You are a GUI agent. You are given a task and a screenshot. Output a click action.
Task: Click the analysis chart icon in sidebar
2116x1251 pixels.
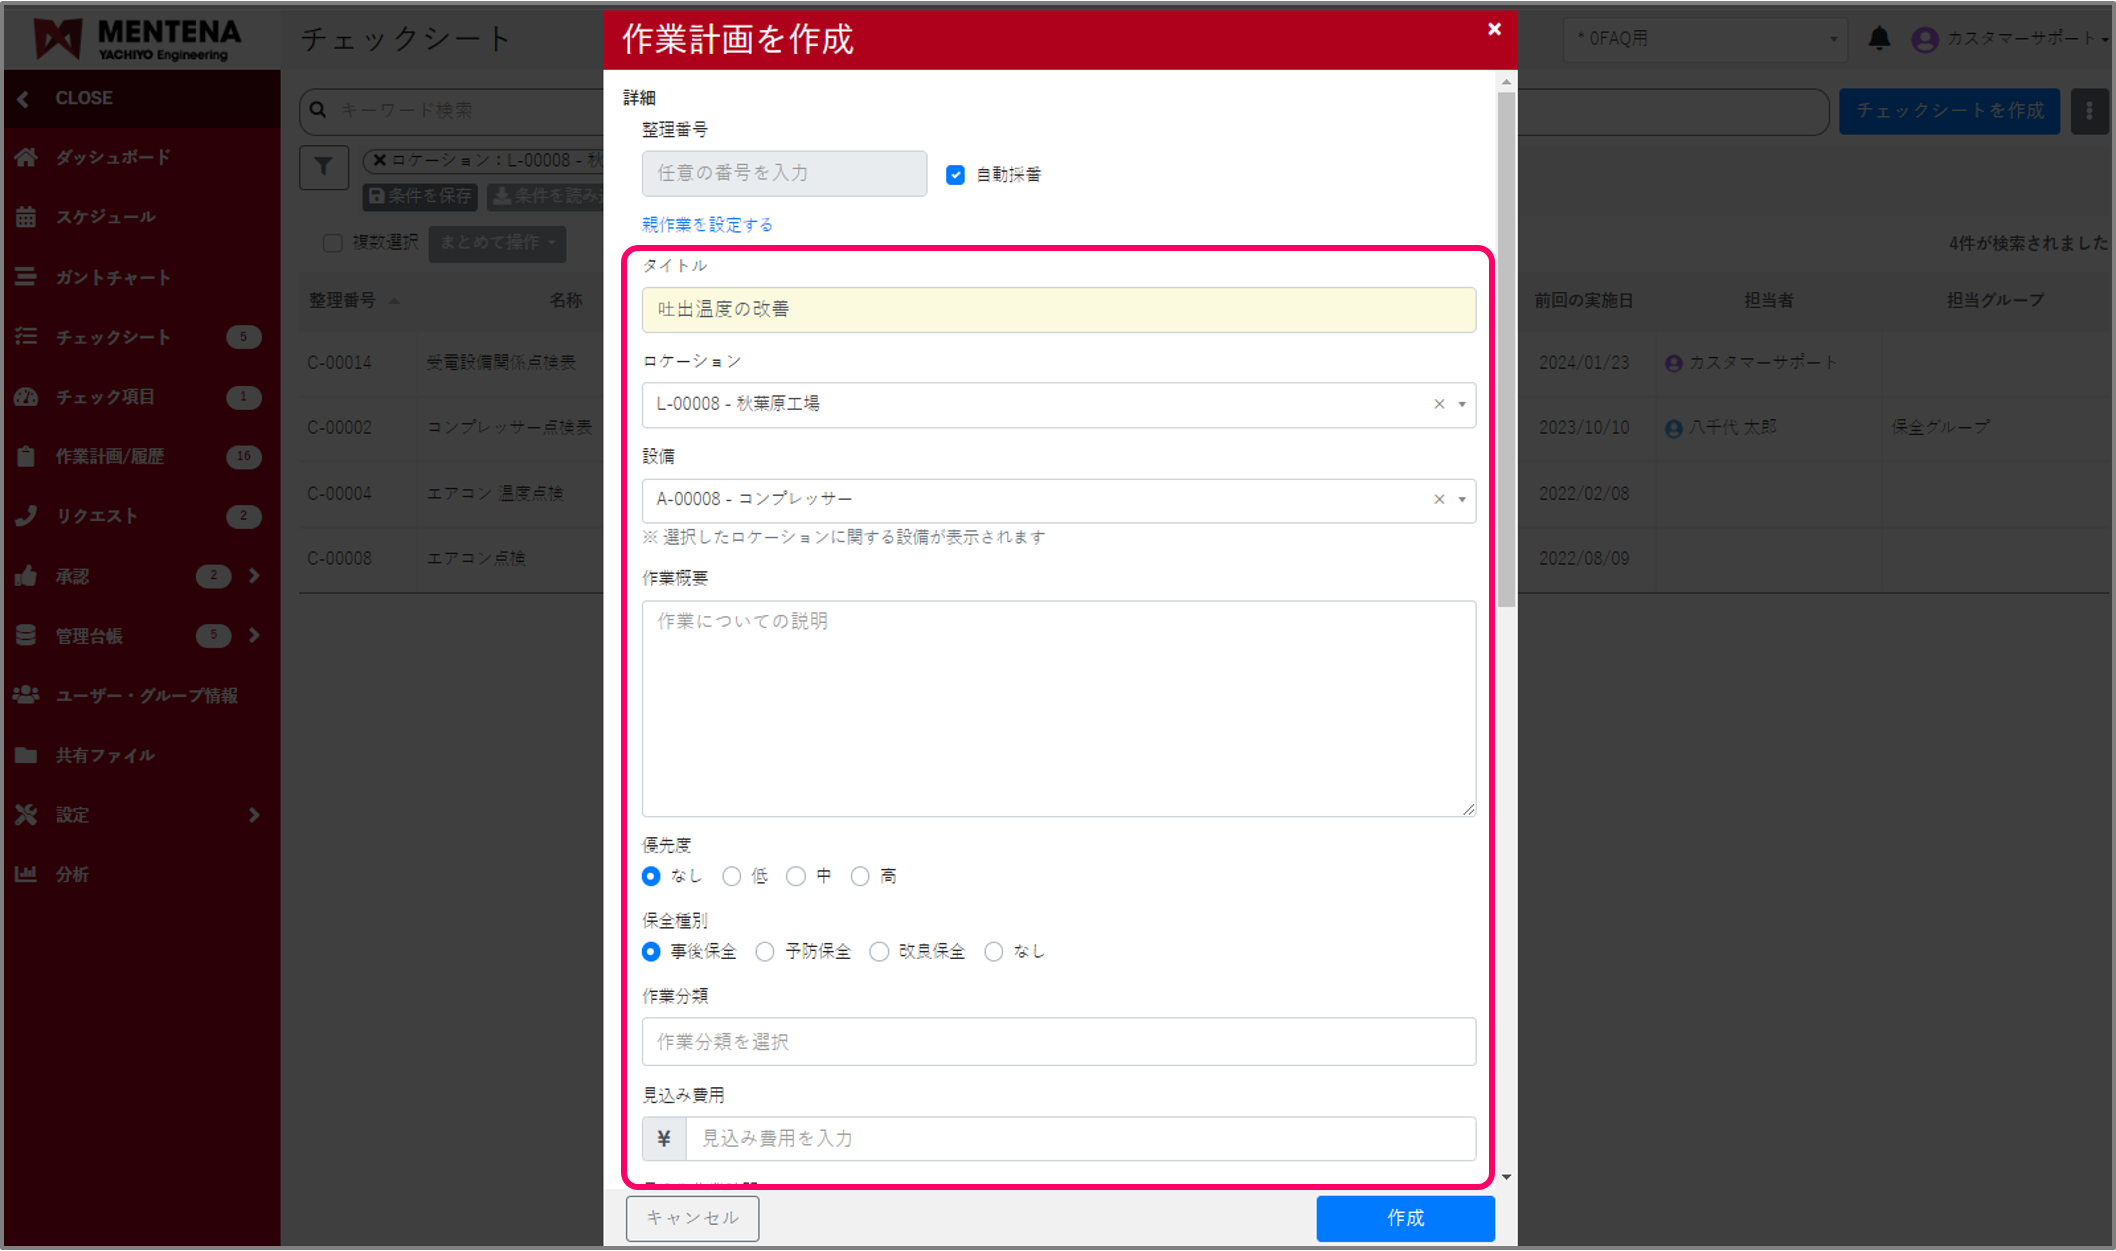pyautogui.click(x=26, y=874)
